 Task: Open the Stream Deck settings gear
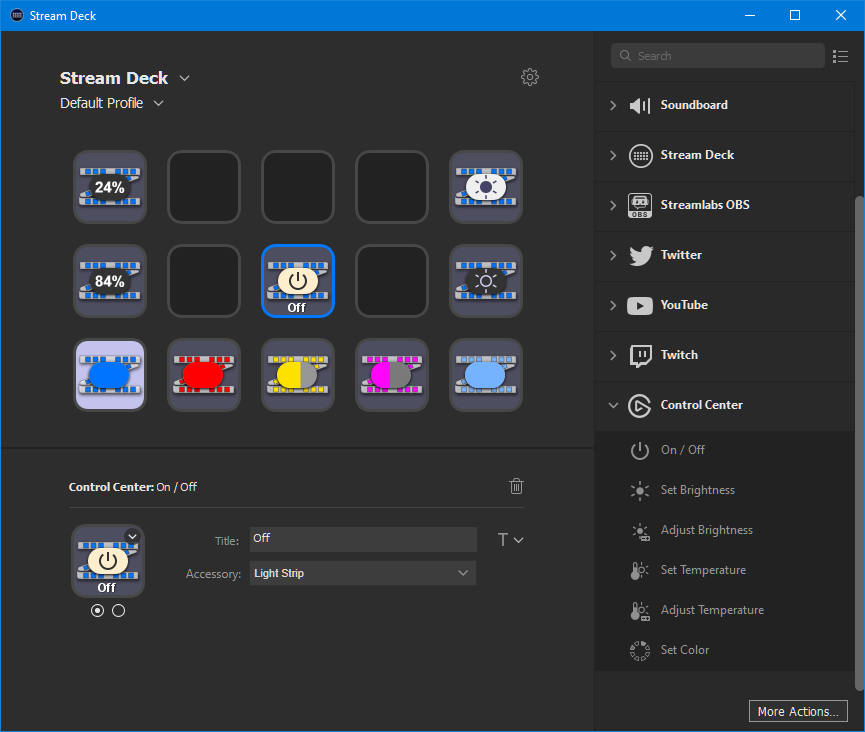tap(530, 77)
